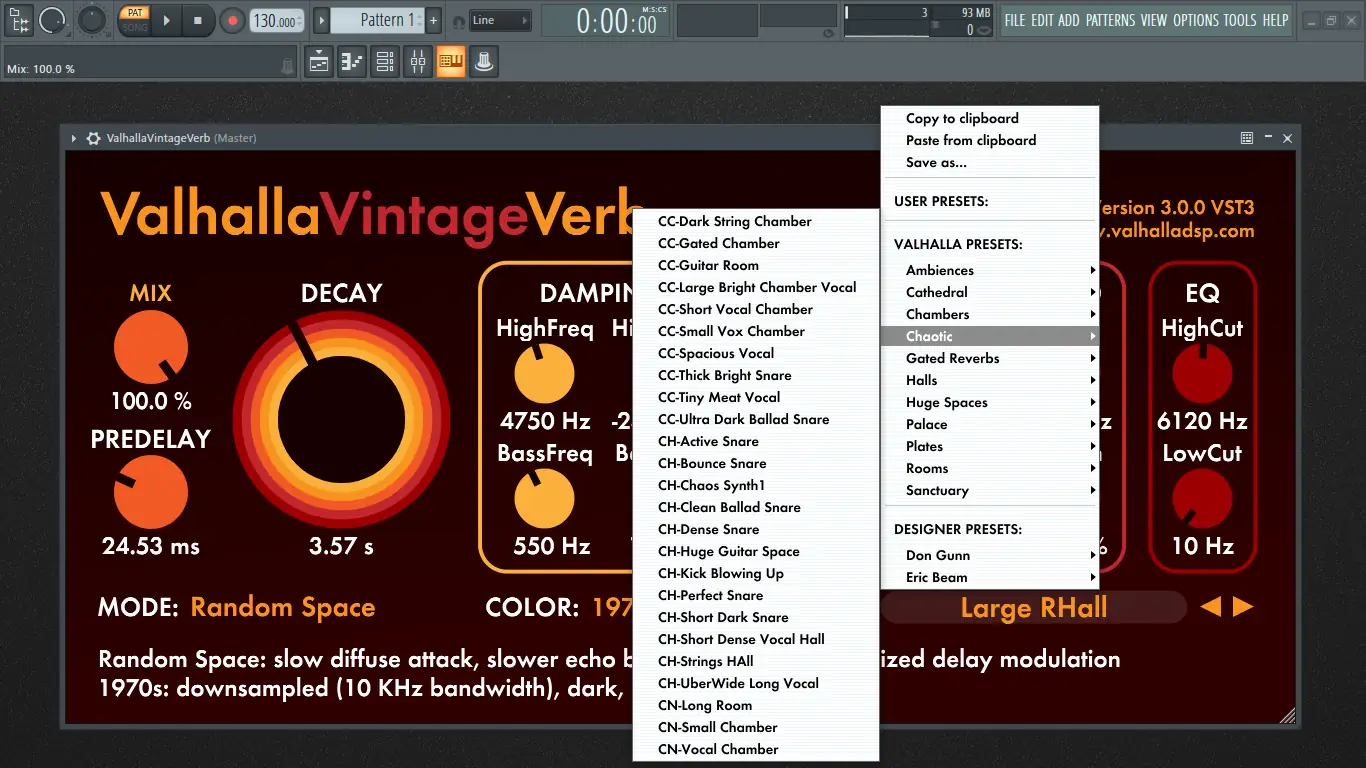
Task: Click the BassFreq damping knob
Action: tap(544, 498)
